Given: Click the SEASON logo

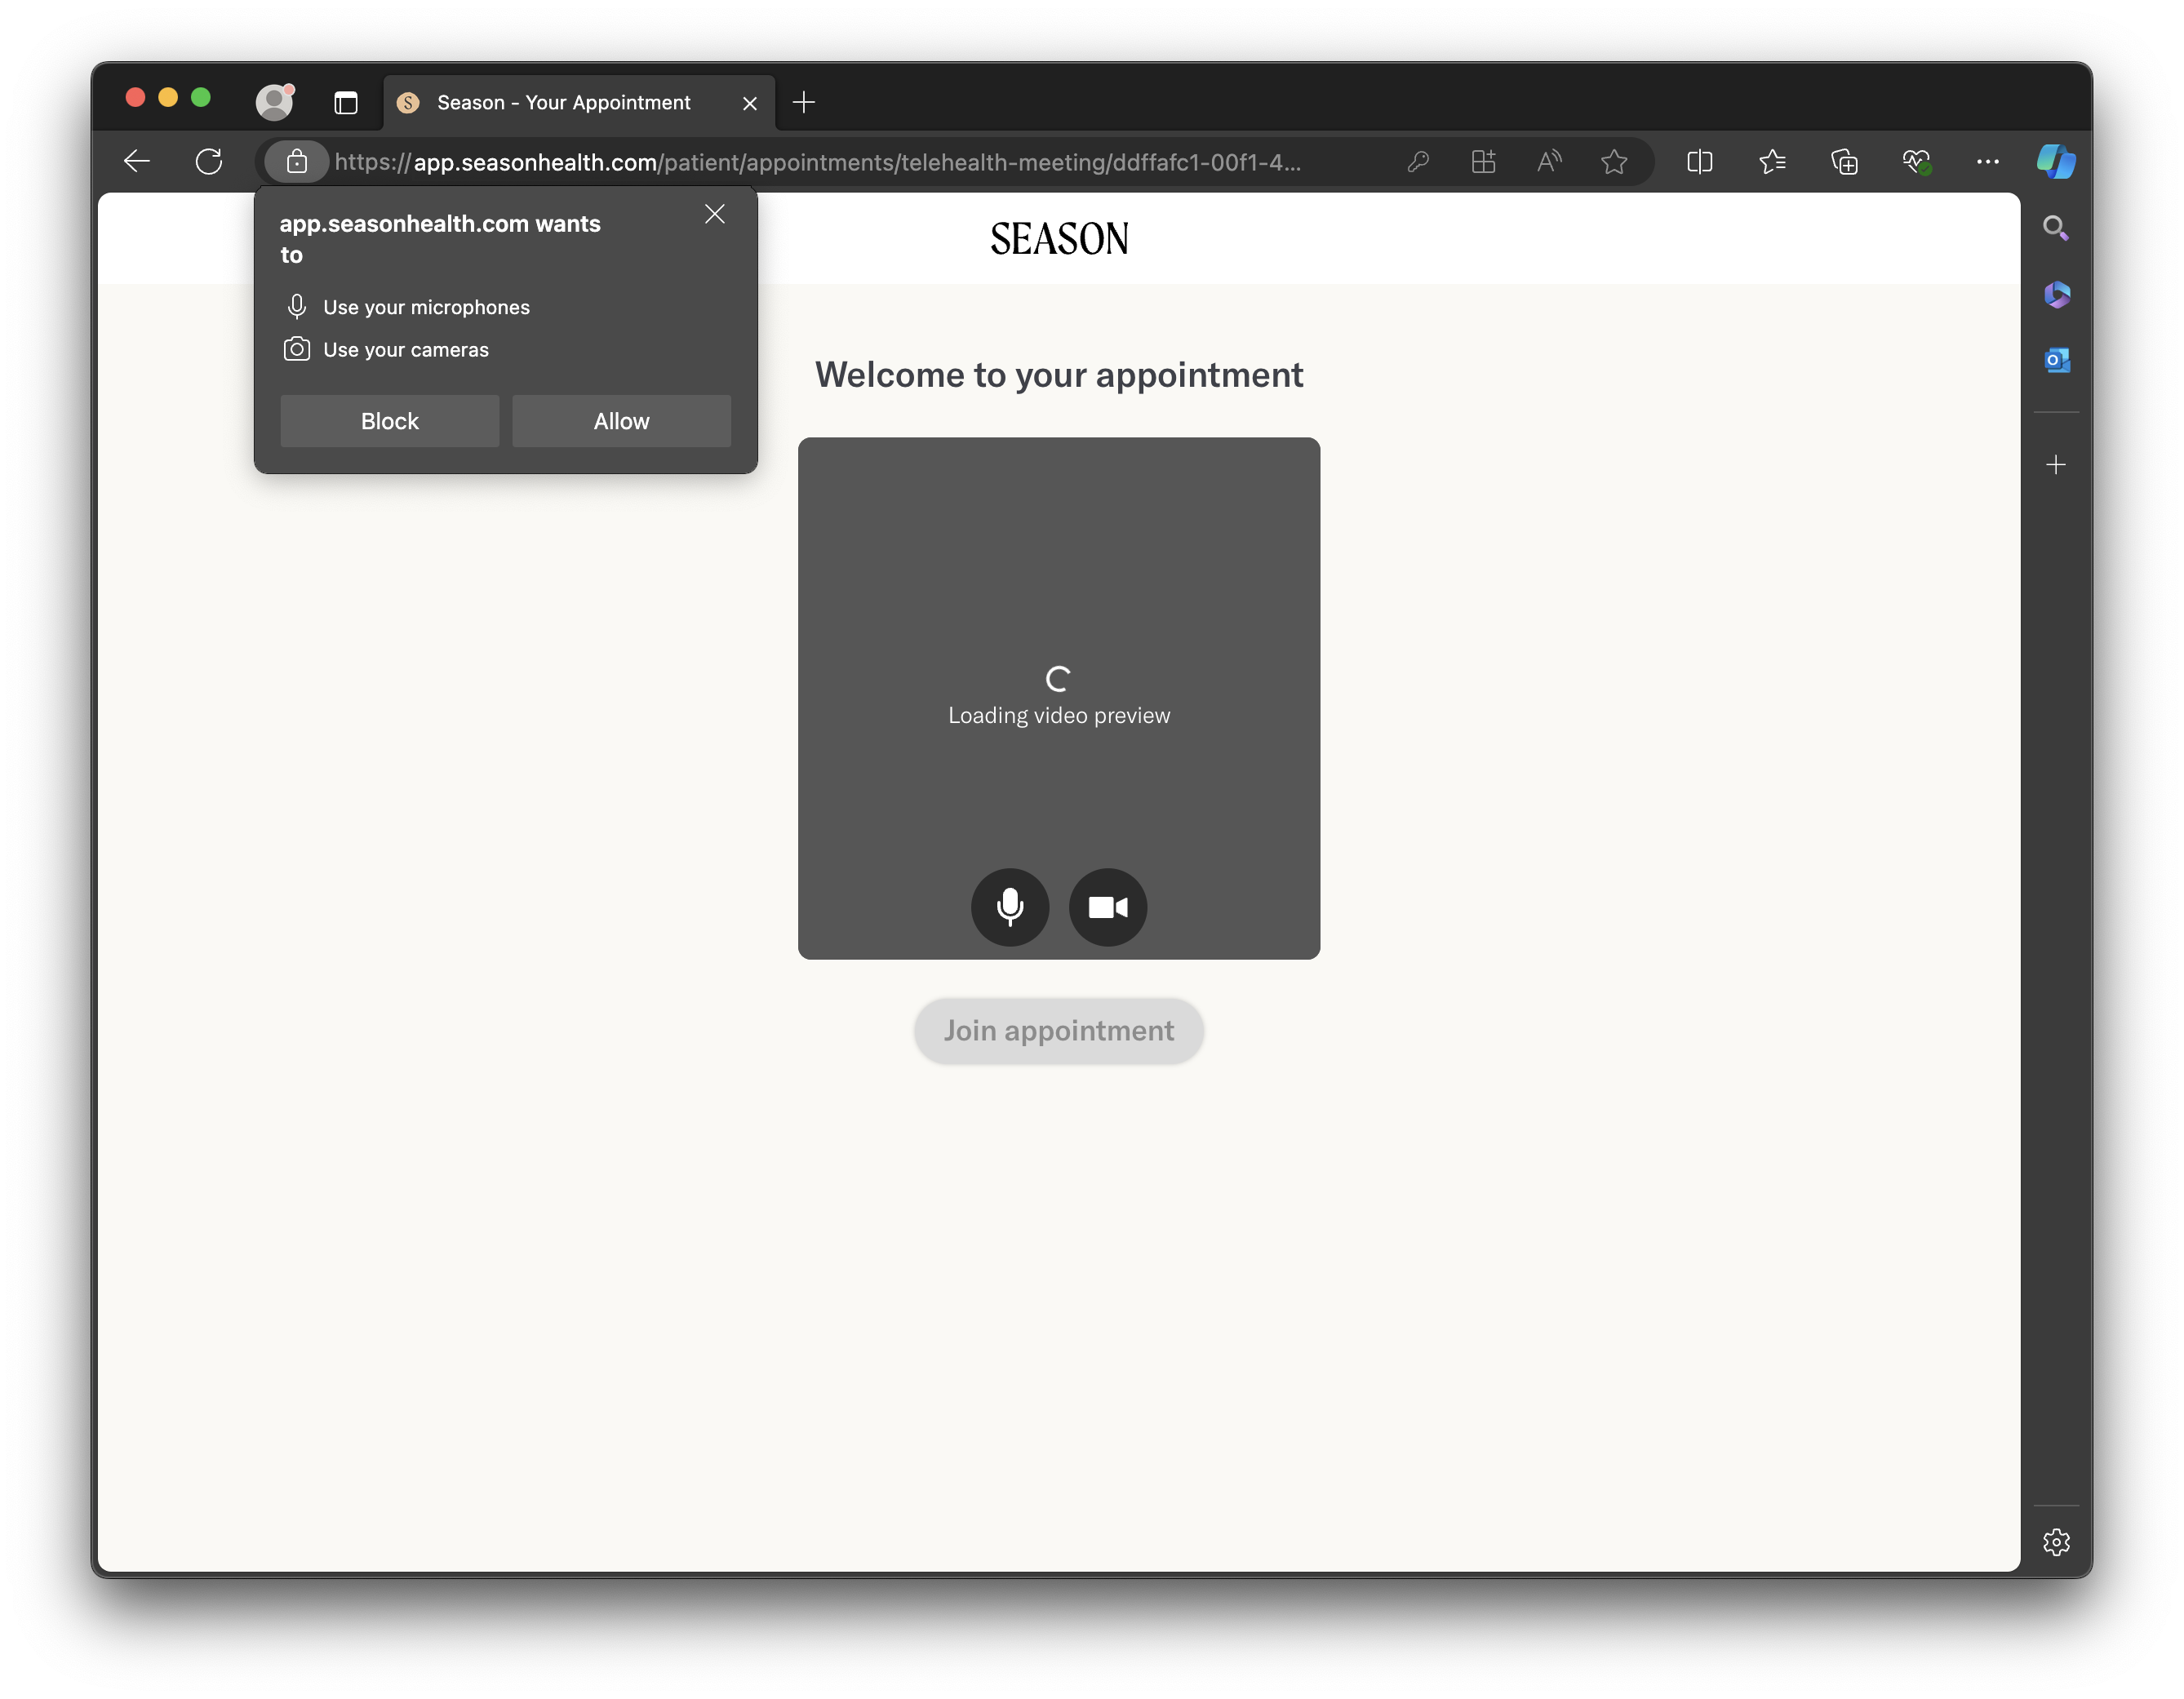Looking at the screenshot, I should tap(1059, 238).
